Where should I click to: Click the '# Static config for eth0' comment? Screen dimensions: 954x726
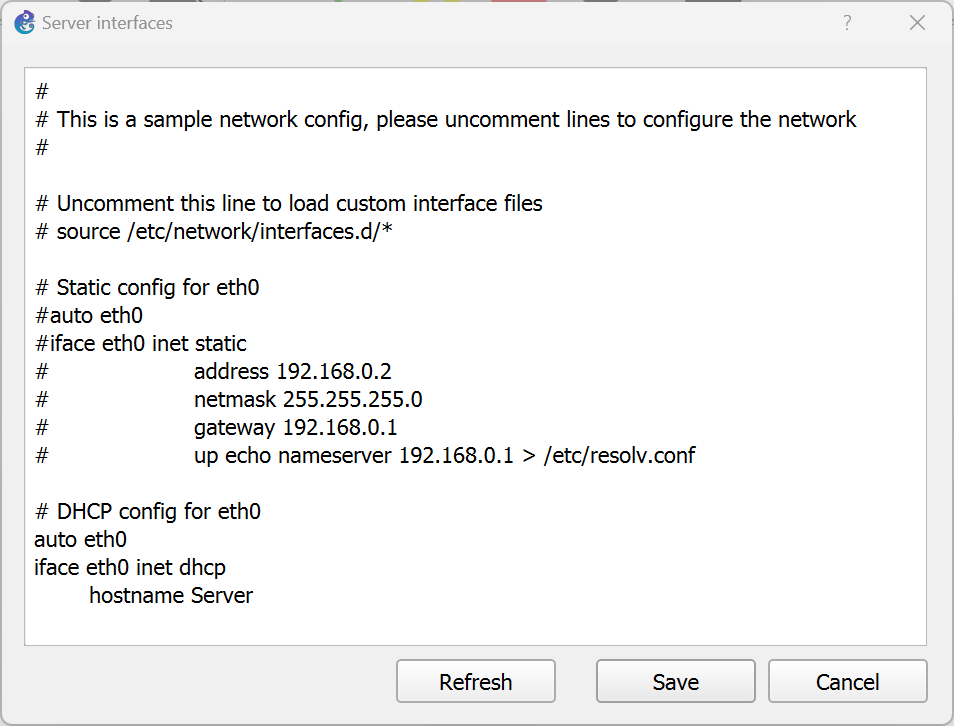[147, 287]
